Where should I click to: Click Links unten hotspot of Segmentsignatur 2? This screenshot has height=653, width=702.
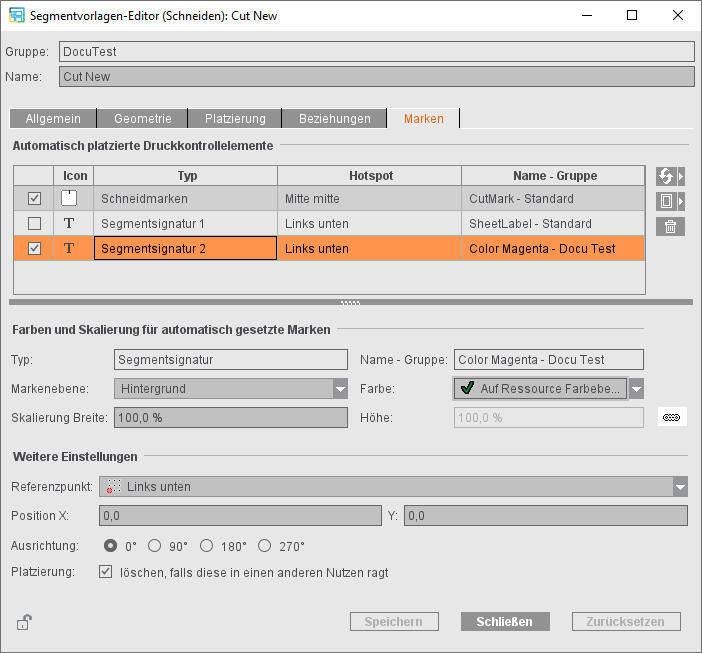tap(369, 248)
